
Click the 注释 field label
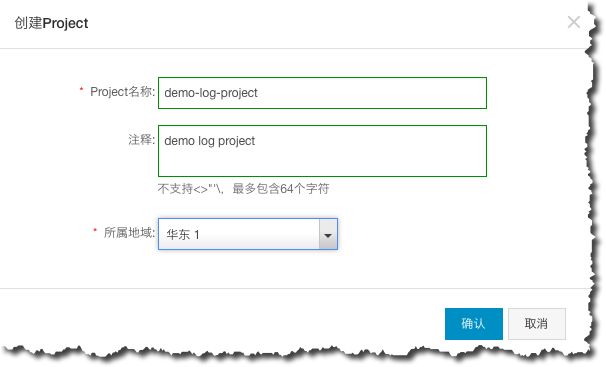click(141, 140)
